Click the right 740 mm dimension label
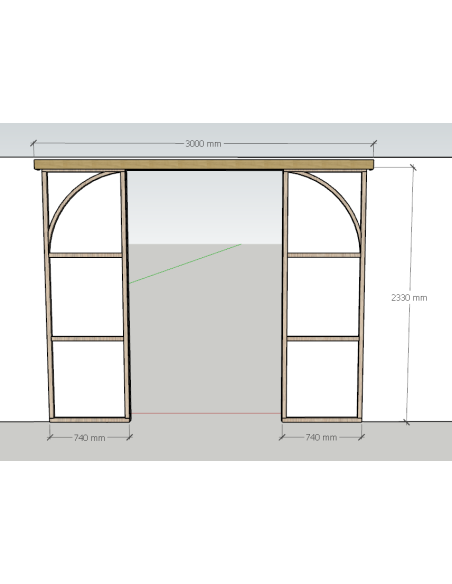This screenshot has height=584, width=452. pos(321,437)
